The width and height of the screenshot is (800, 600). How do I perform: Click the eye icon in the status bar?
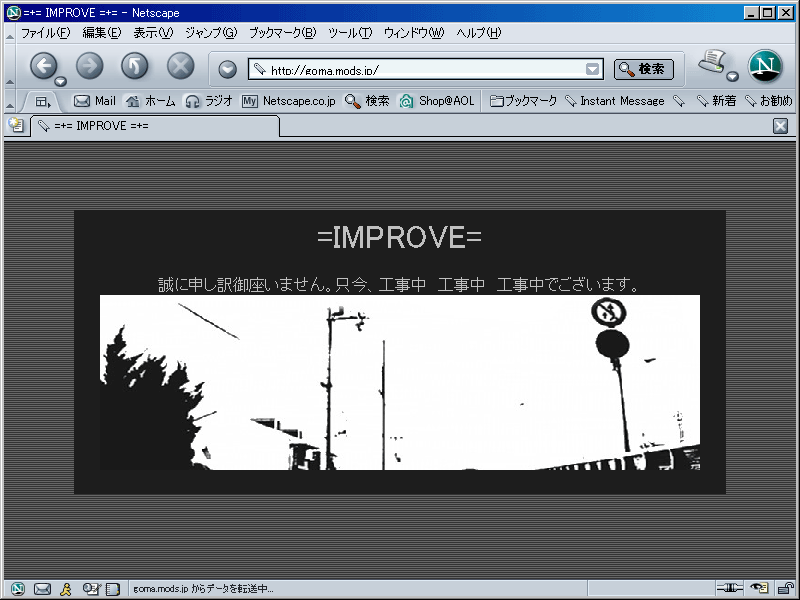[760, 588]
